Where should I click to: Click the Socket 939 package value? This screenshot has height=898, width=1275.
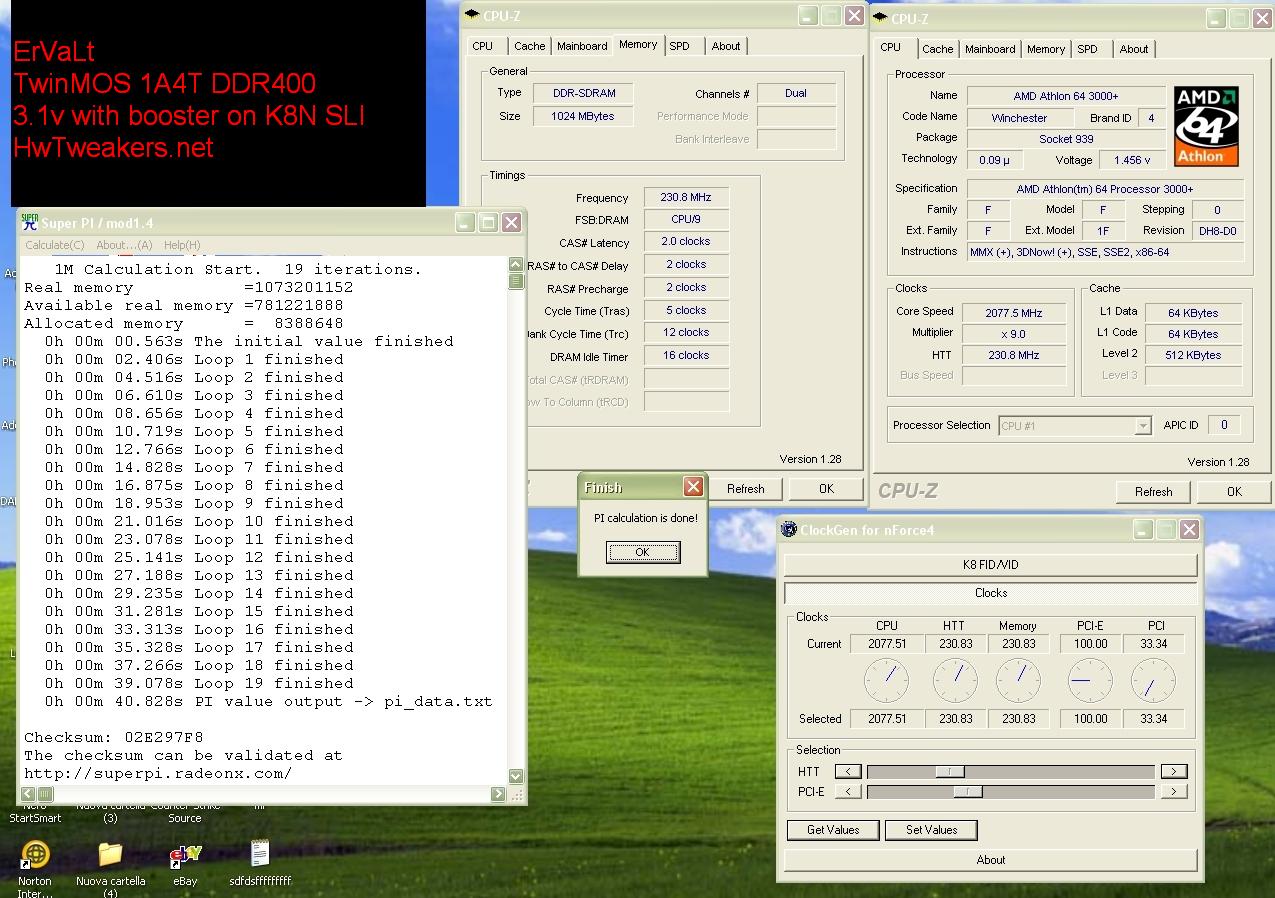tap(1066, 139)
